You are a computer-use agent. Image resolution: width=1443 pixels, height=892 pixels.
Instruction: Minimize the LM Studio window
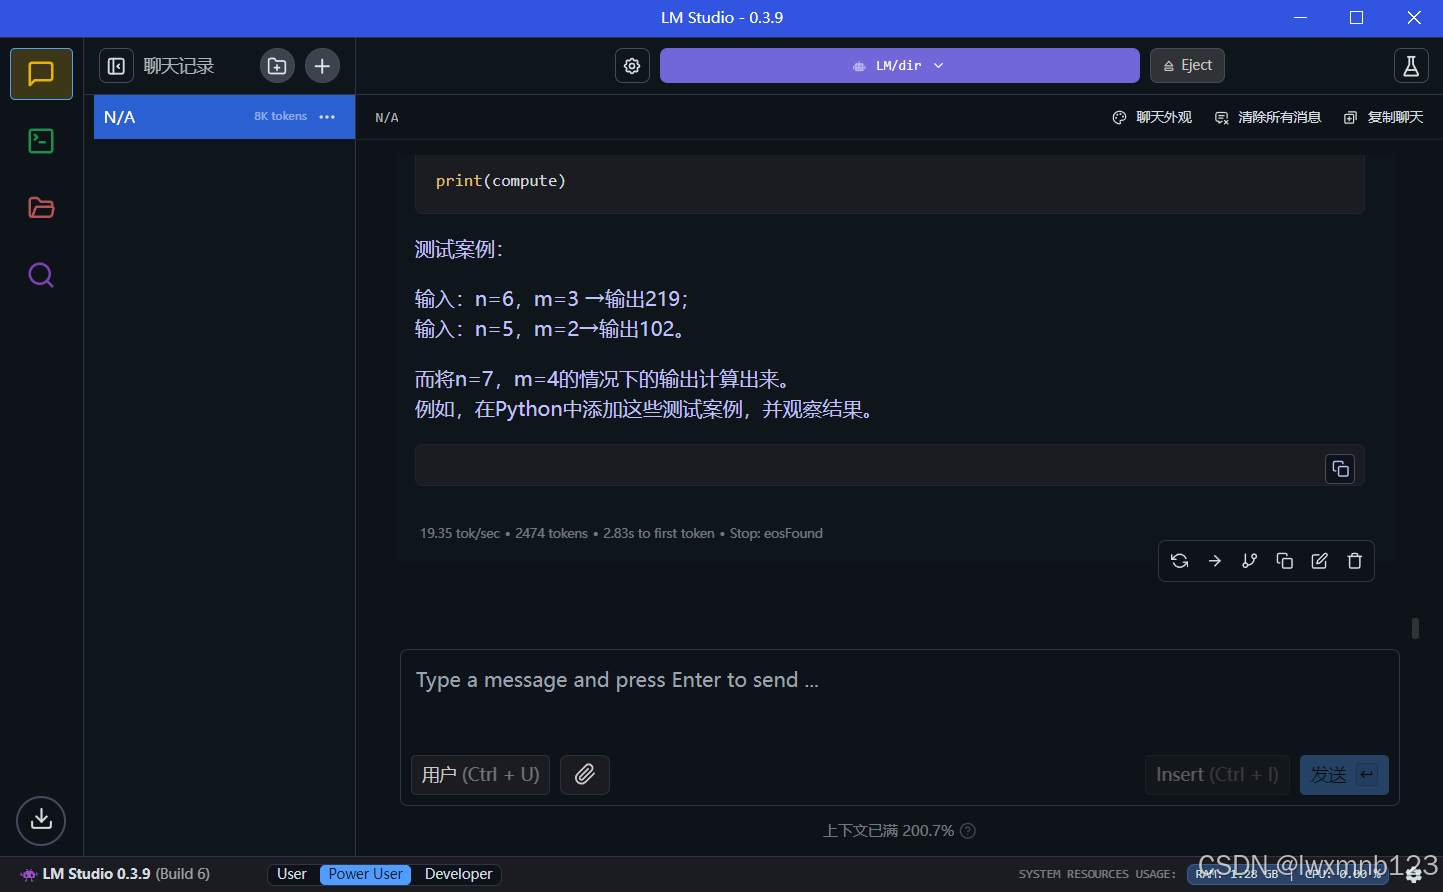coord(1300,18)
